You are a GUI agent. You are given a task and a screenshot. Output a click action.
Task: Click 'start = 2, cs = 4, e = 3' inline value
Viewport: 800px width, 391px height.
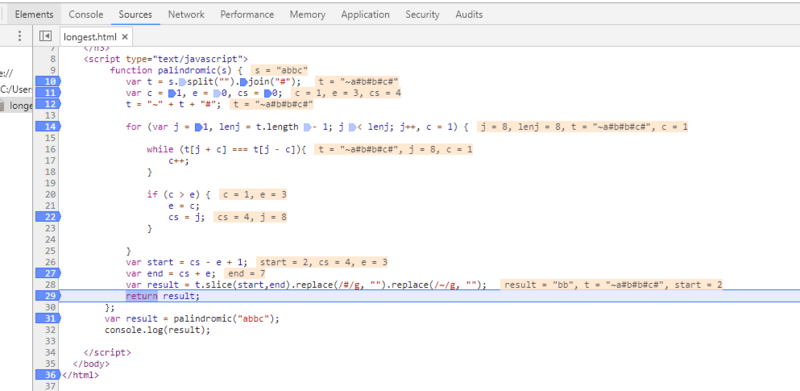click(x=322, y=262)
